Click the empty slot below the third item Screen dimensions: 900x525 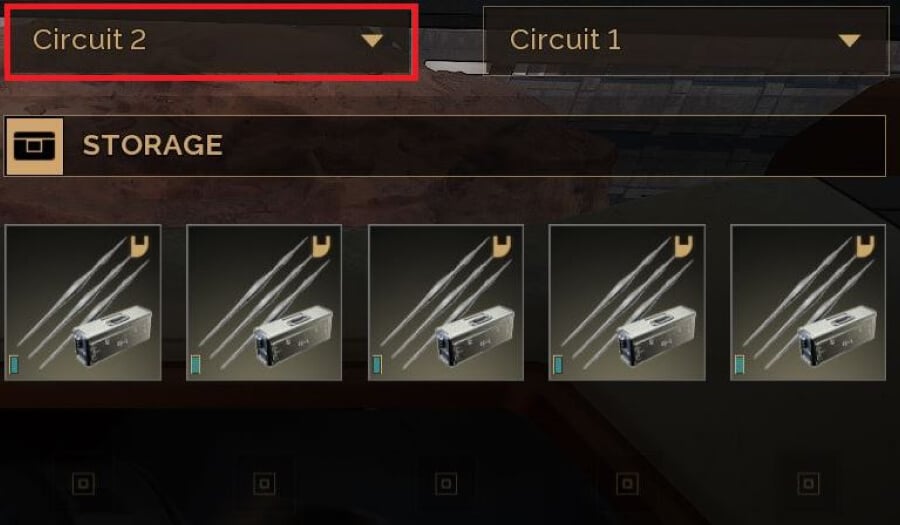(446, 484)
